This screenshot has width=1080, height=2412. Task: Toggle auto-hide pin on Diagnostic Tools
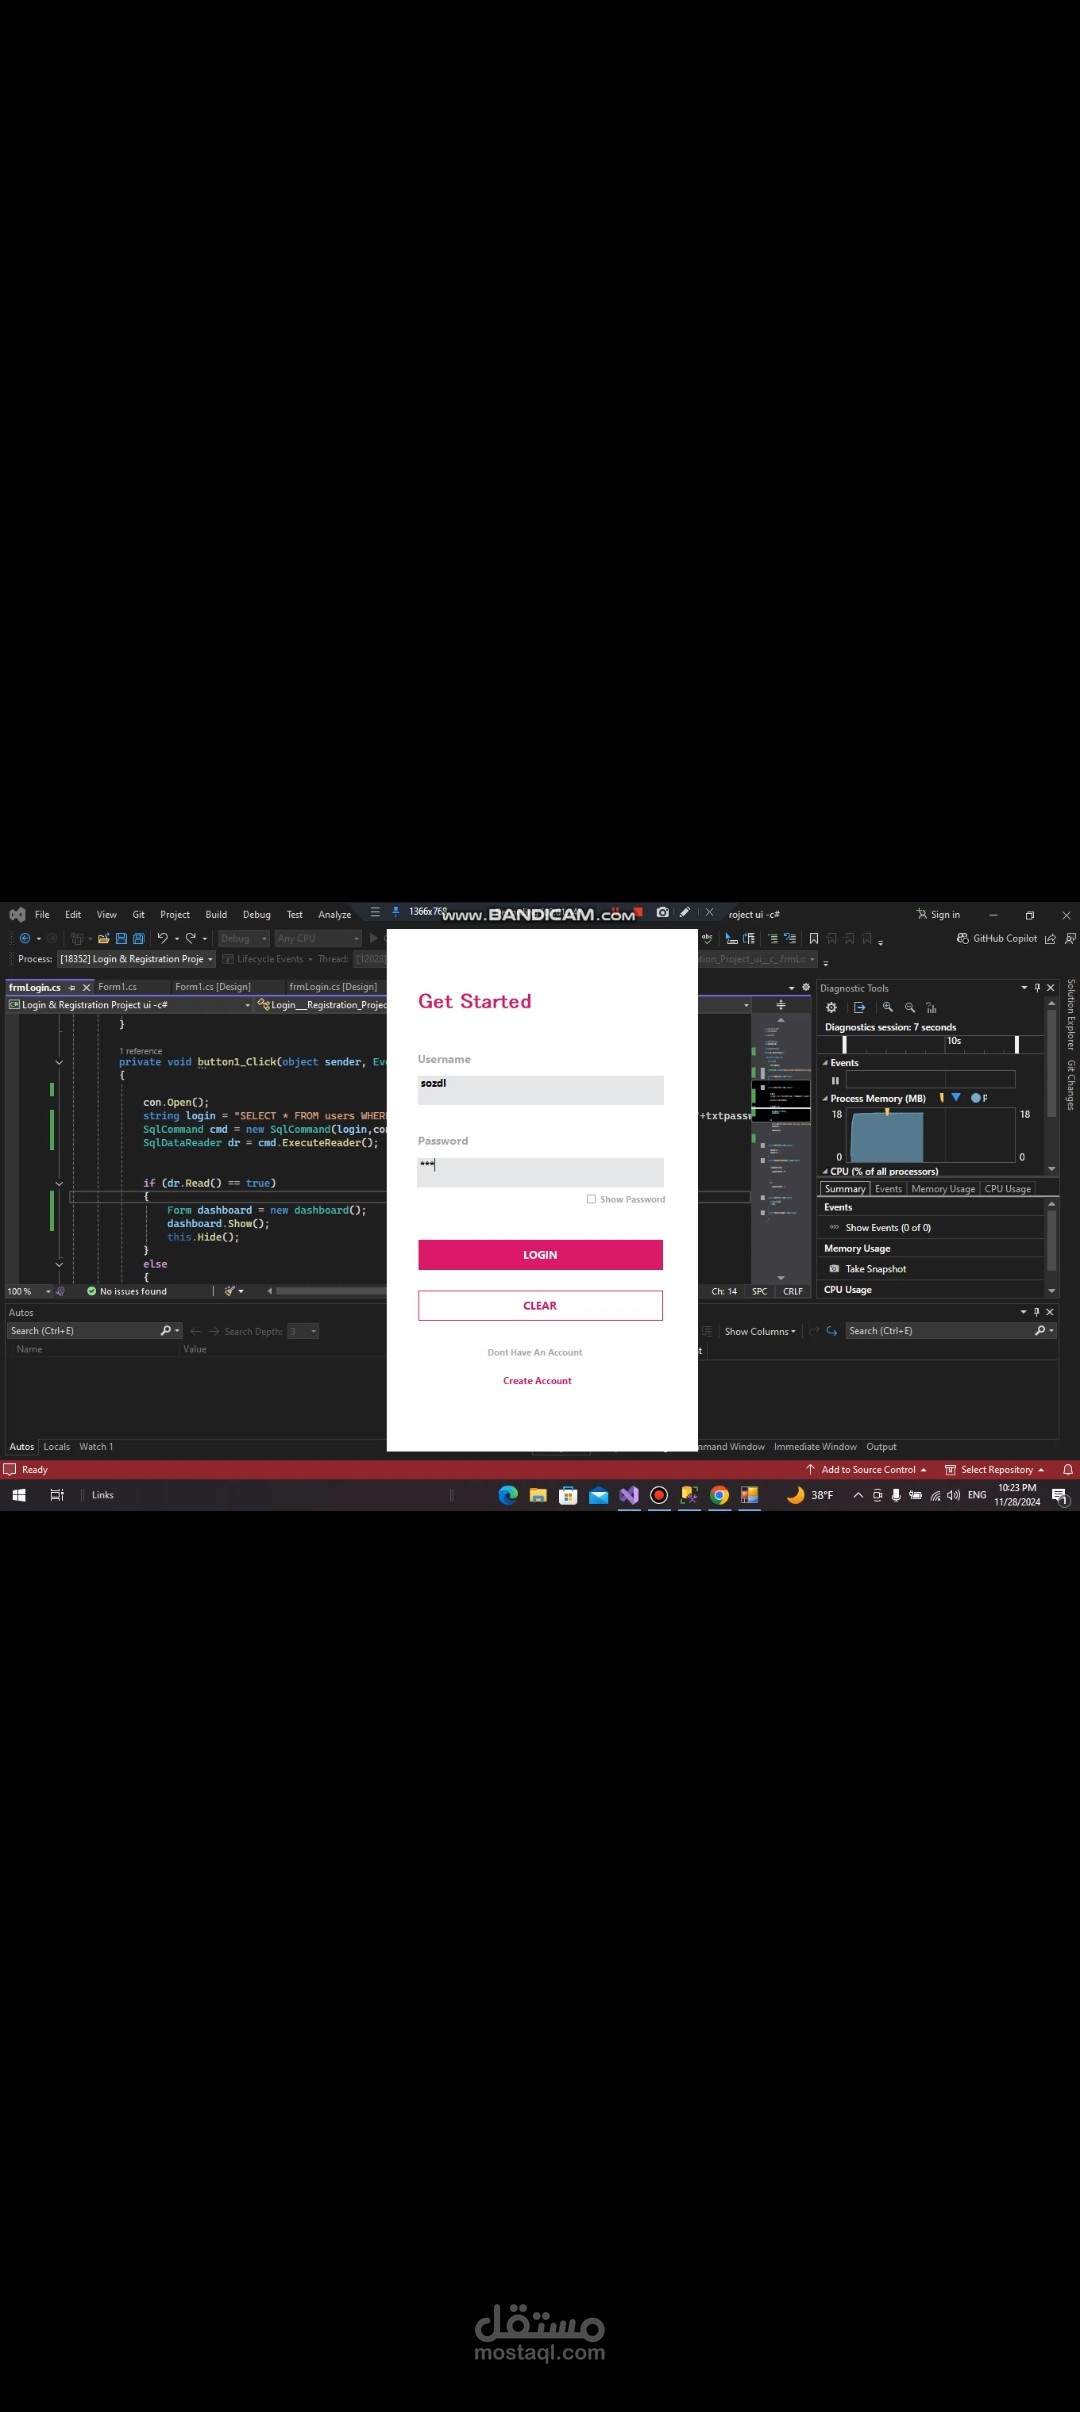(1037, 987)
